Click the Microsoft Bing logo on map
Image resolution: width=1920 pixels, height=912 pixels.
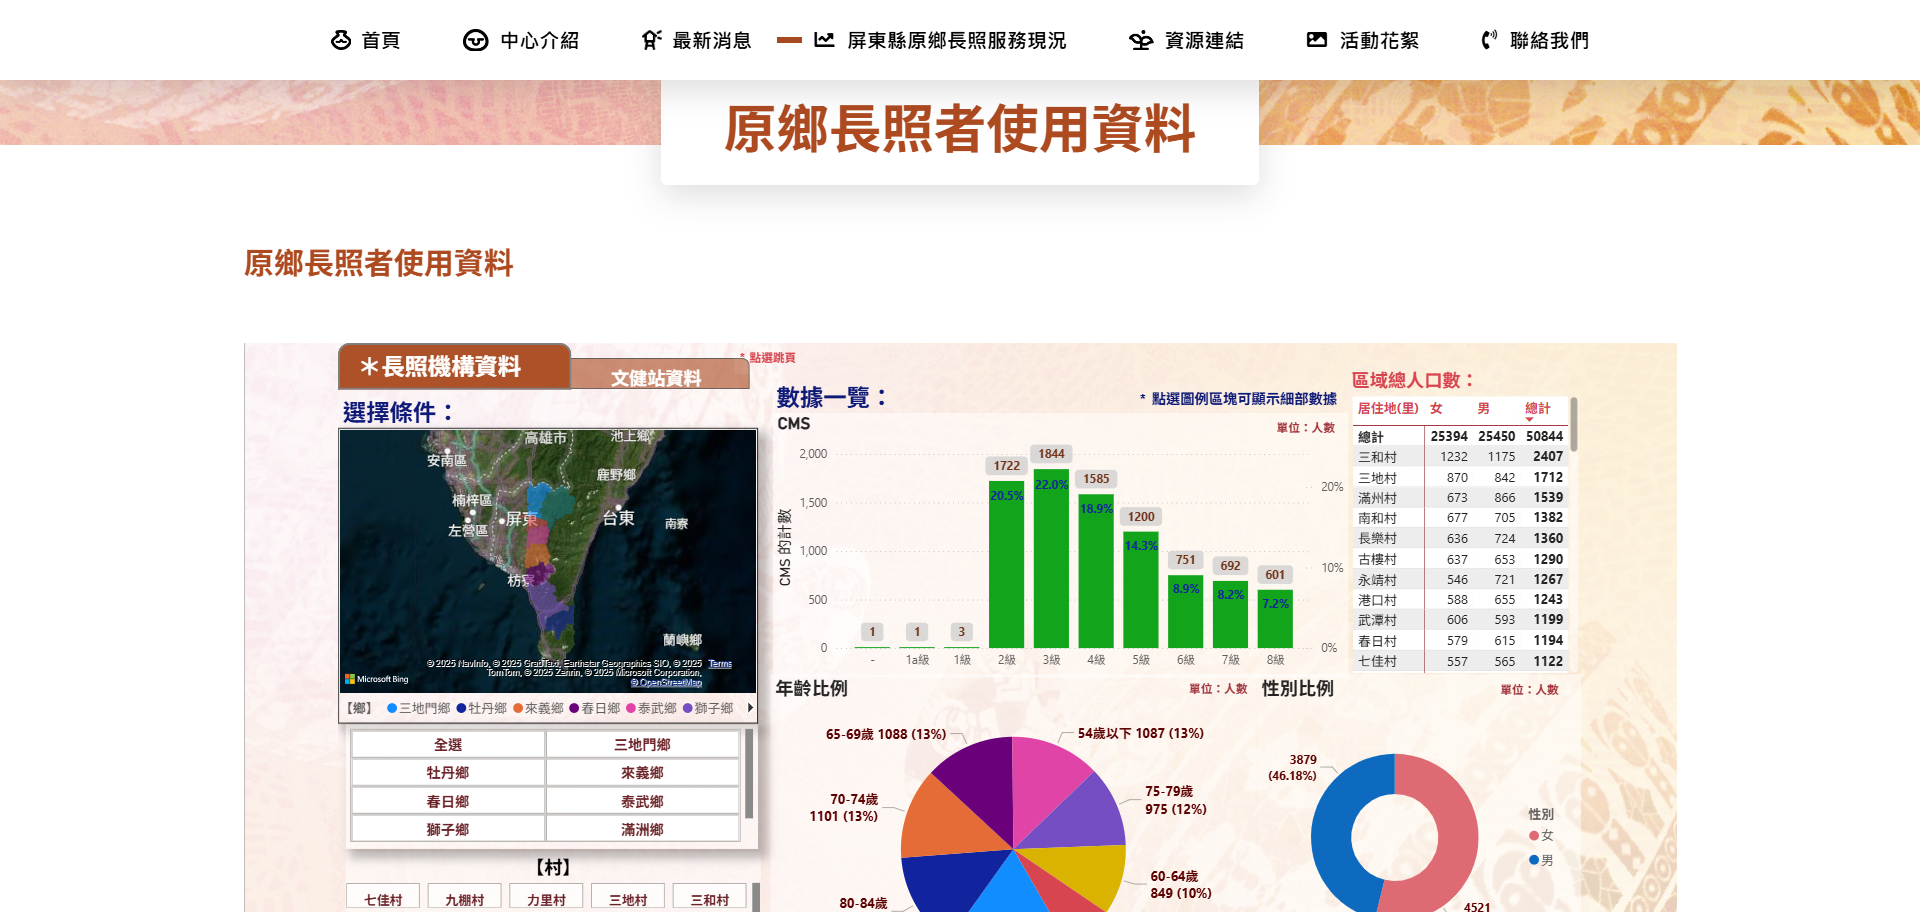point(377,679)
